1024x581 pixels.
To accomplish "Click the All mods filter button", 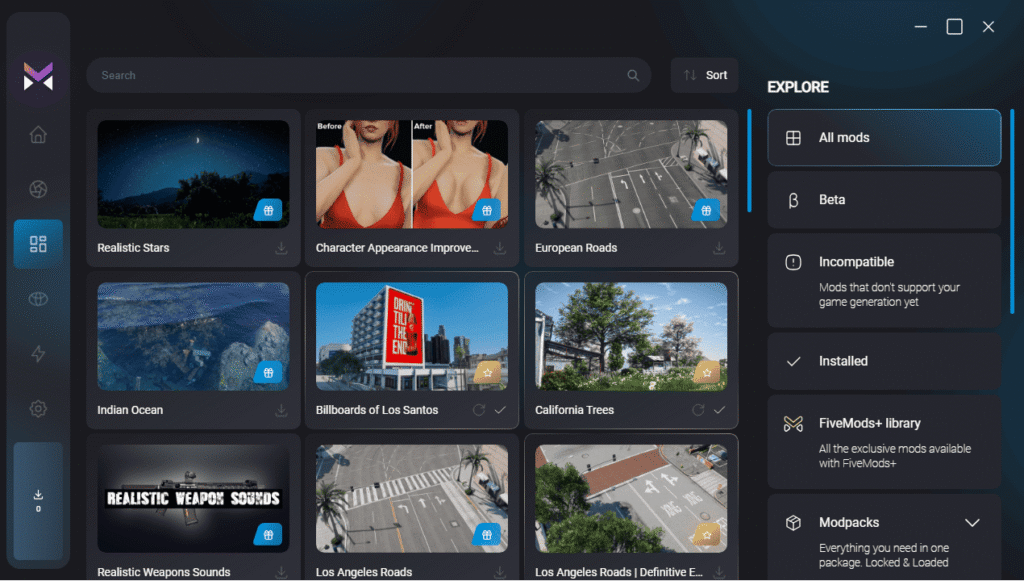I will point(884,137).
